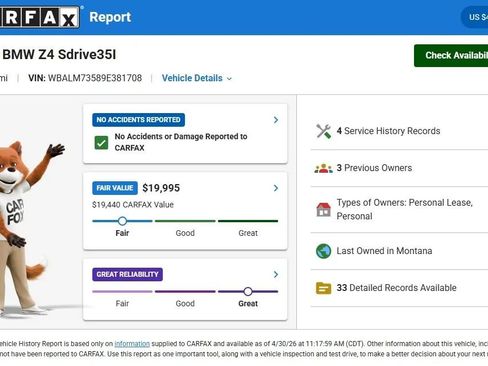Click the Report heading in the header
This screenshot has height=366, width=488.
click(110, 17)
